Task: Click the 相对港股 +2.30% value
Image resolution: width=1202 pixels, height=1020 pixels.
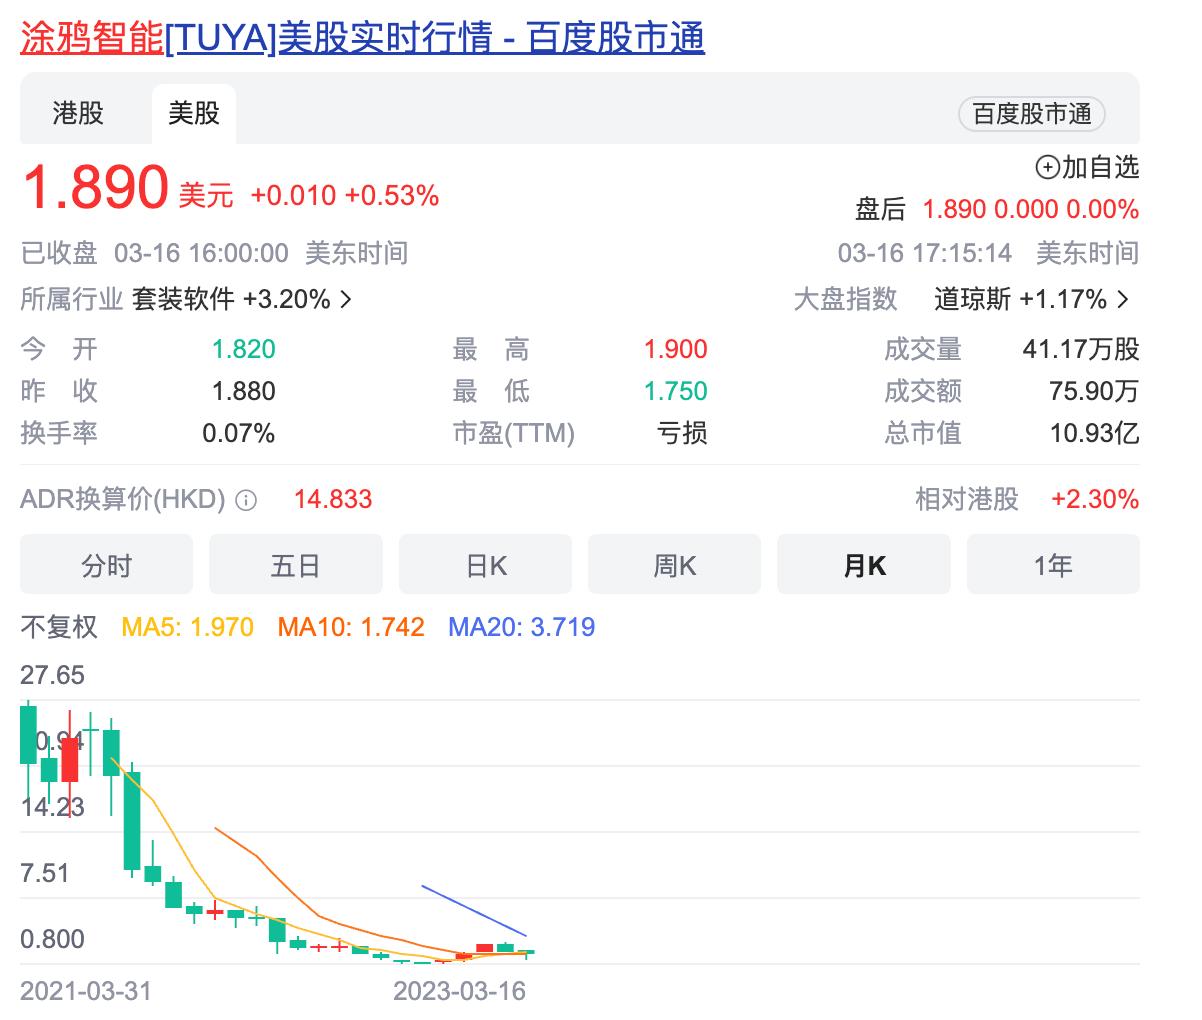Action: click(x=1095, y=499)
